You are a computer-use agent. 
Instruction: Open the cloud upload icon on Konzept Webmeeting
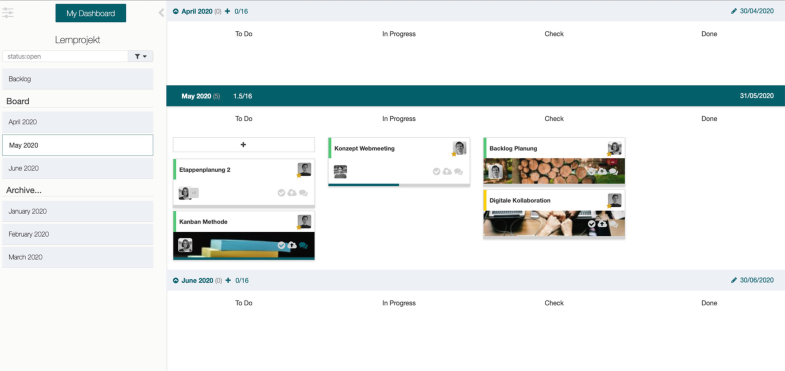click(x=447, y=172)
